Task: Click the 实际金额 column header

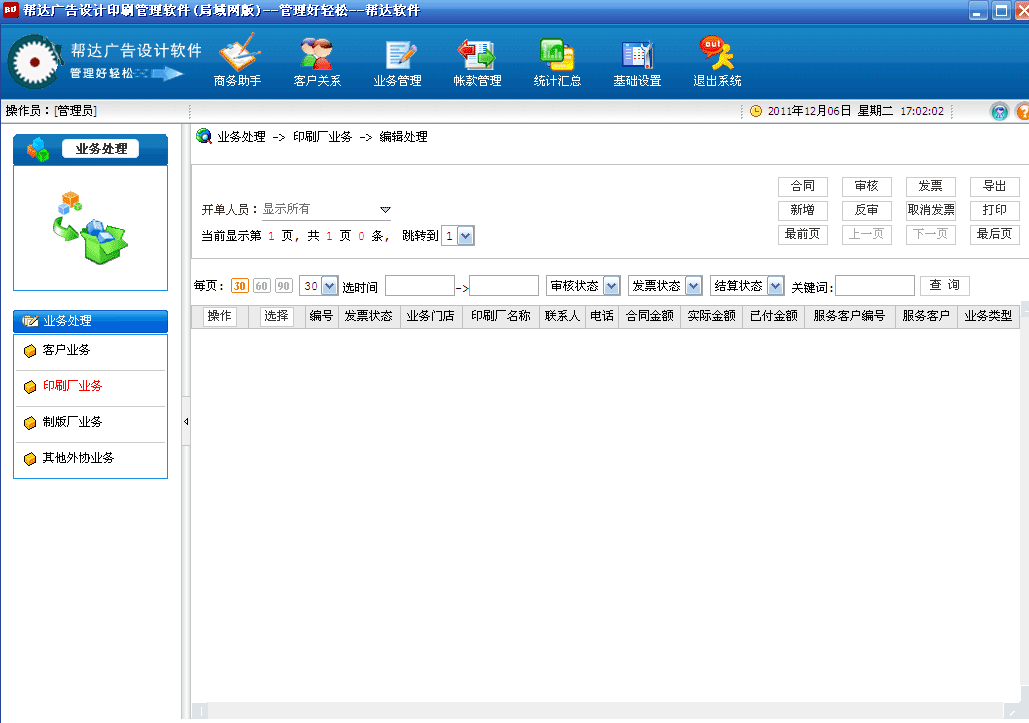Action: point(711,316)
